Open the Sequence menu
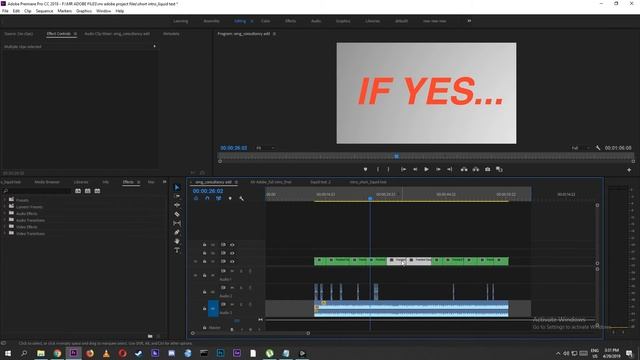640x360 pixels. coord(44,11)
